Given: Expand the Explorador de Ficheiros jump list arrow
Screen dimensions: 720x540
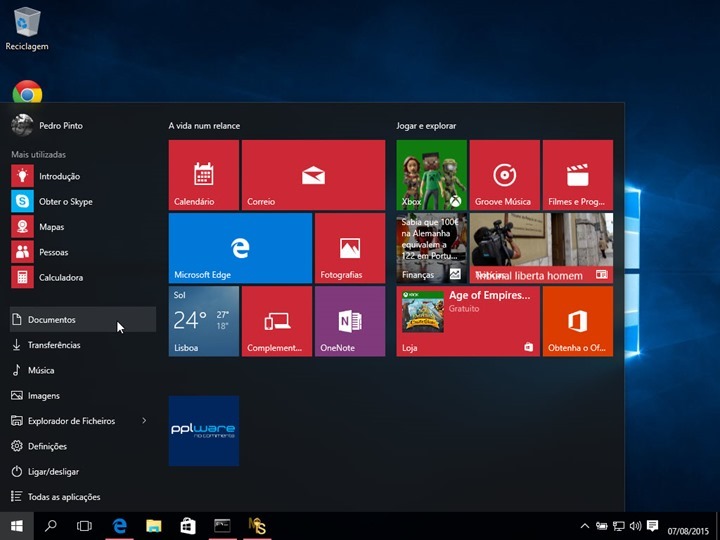Looking at the screenshot, I should pyautogui.click(x=144, y=421).
